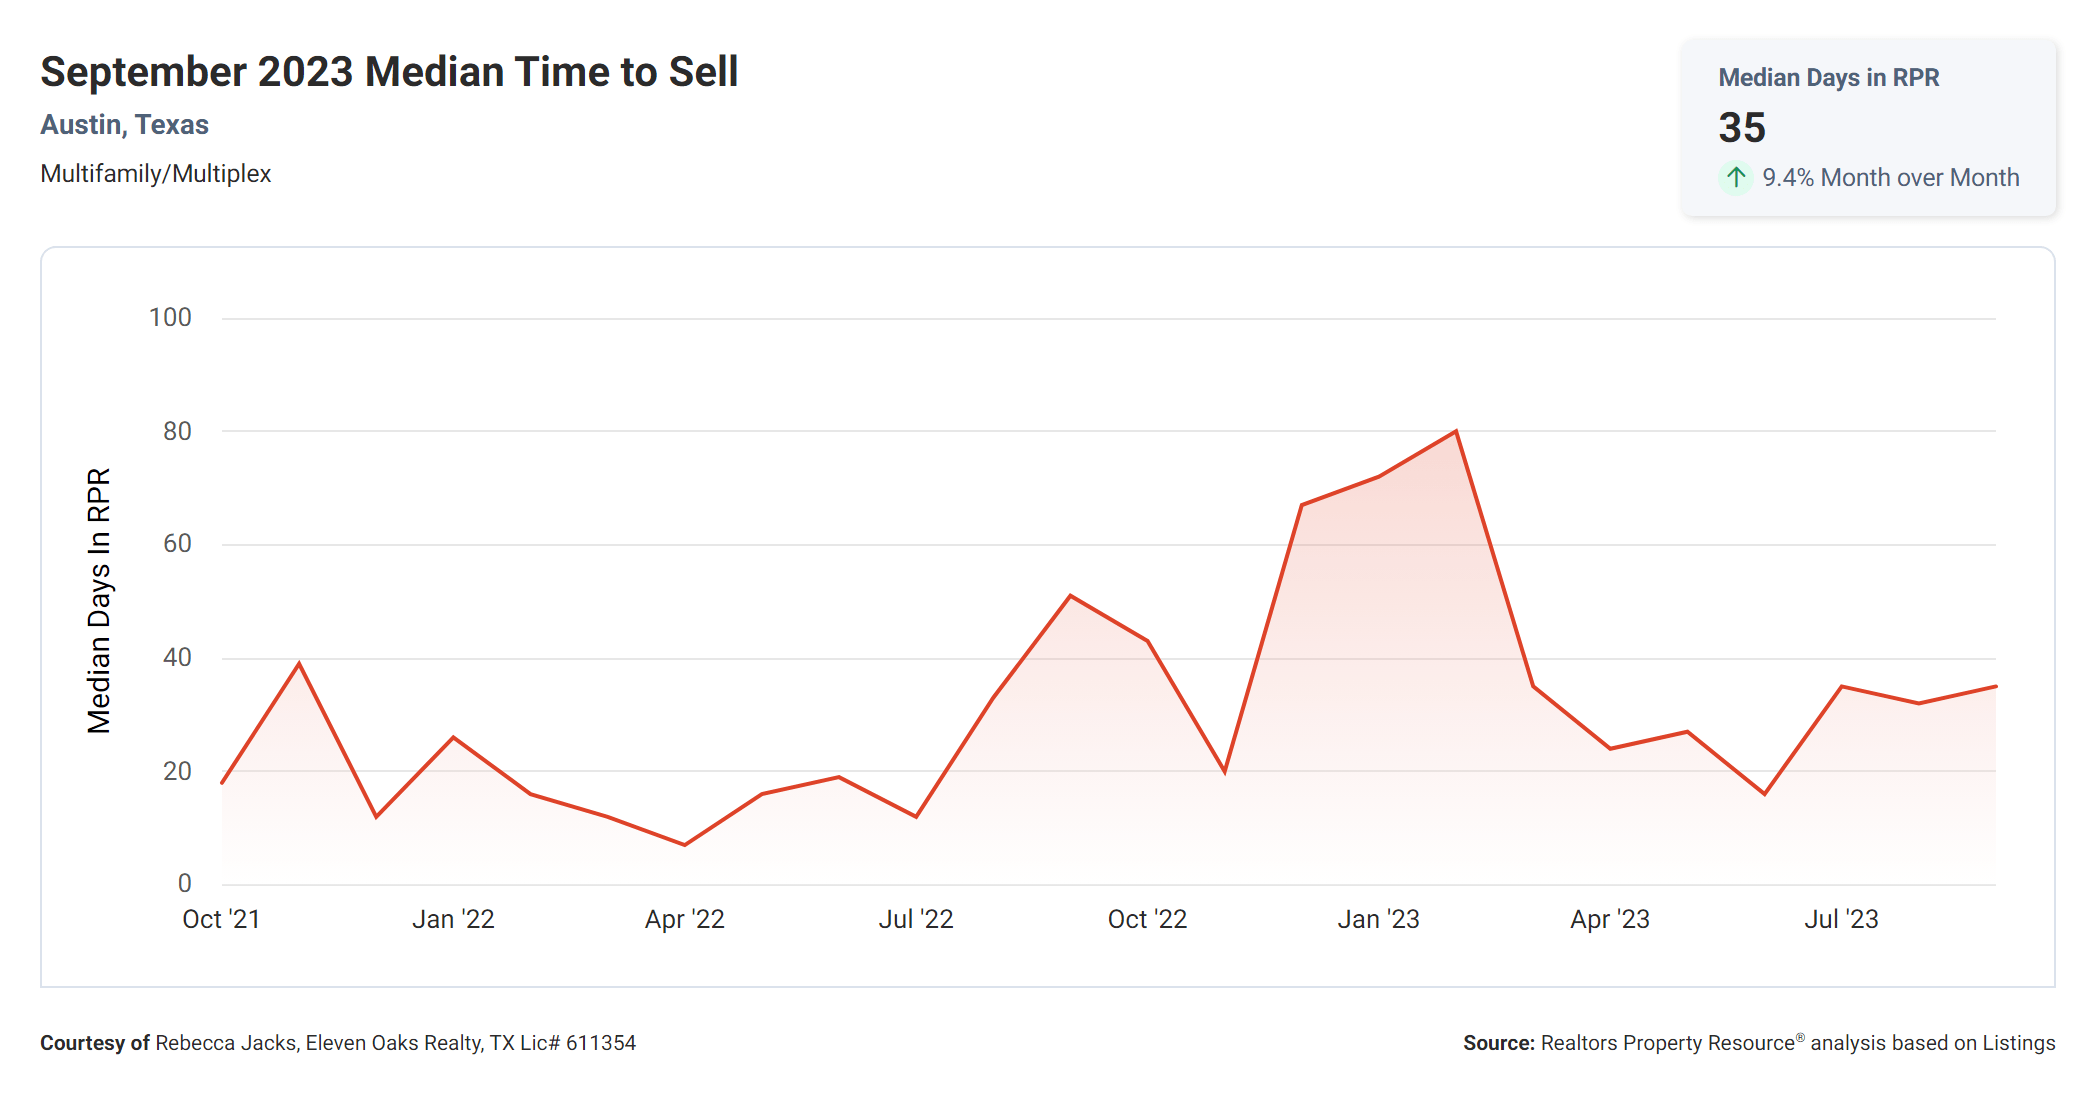Click the "Jul '22" x-axis label
Viewport: 2096px width, 1100px height.
click(916, 919)
